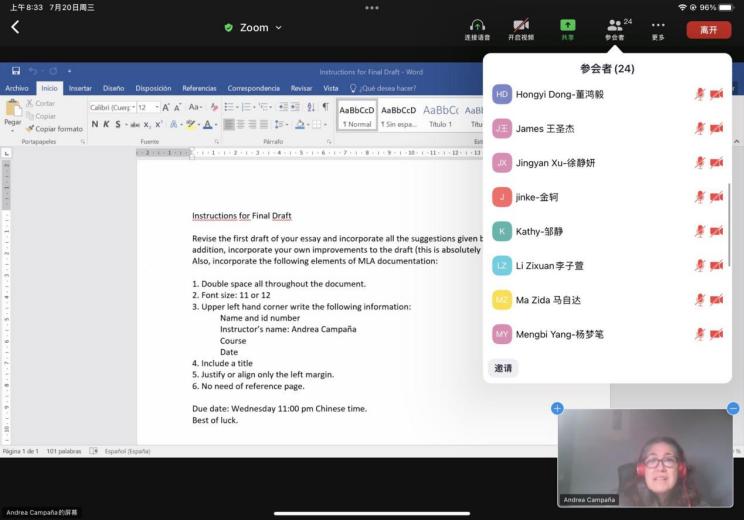This screenshot has width=744, height=520.
Task: Open the font name box showing Calibri
Action: click(110, 107)
